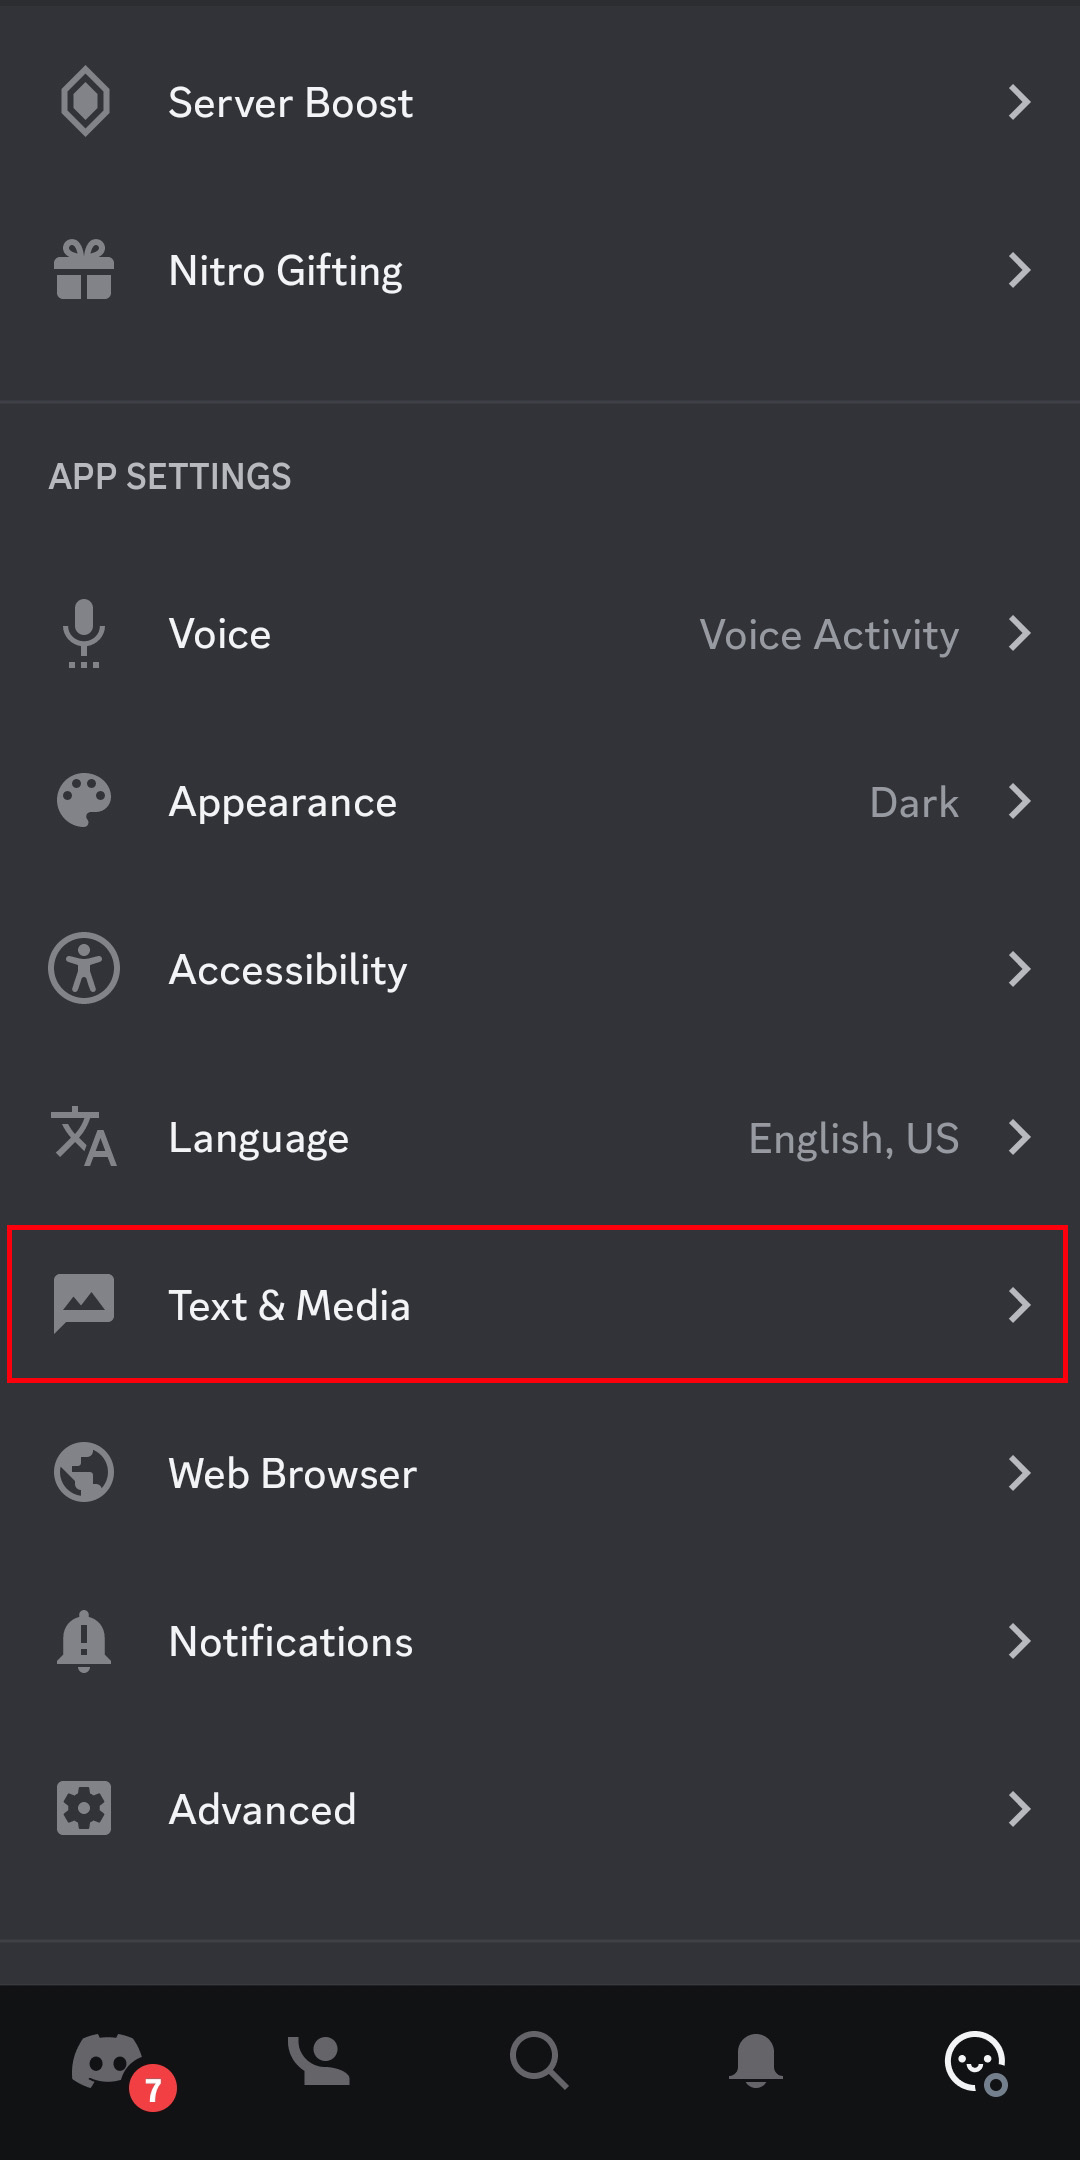Viewport: 1080px width, 2160px height.
Task: Tap the Text & Media image icon
Action: tap(84, 1305)
